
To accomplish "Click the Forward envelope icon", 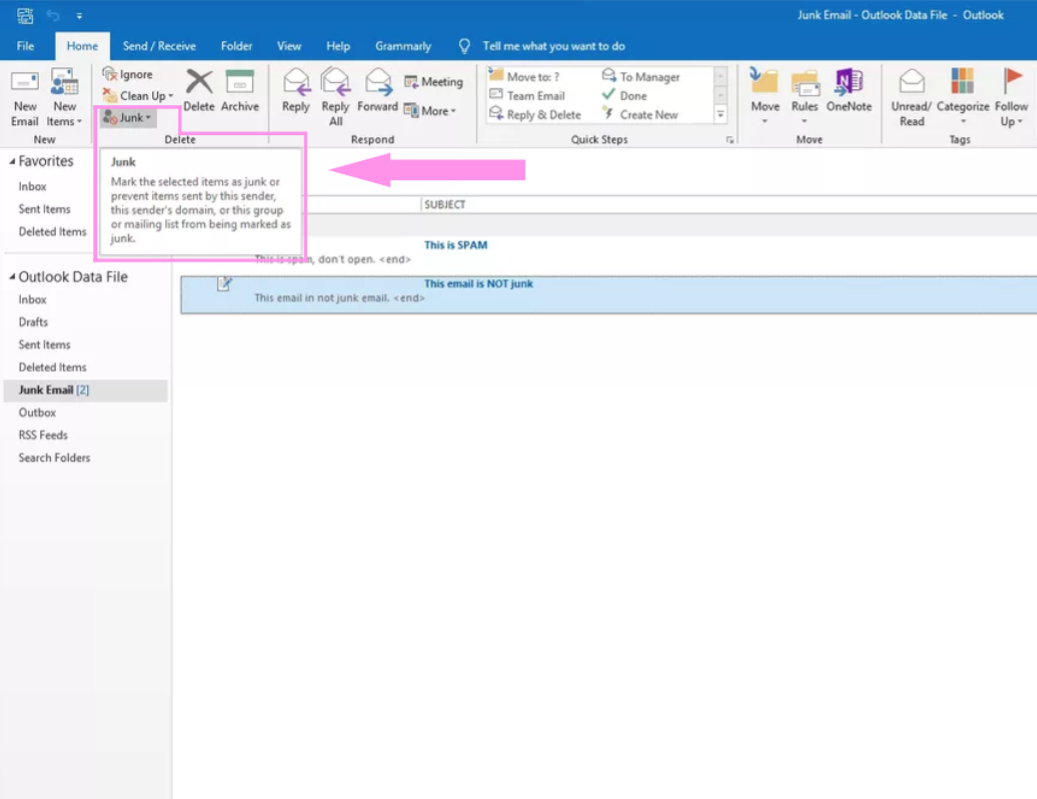I will pos(378,83).
